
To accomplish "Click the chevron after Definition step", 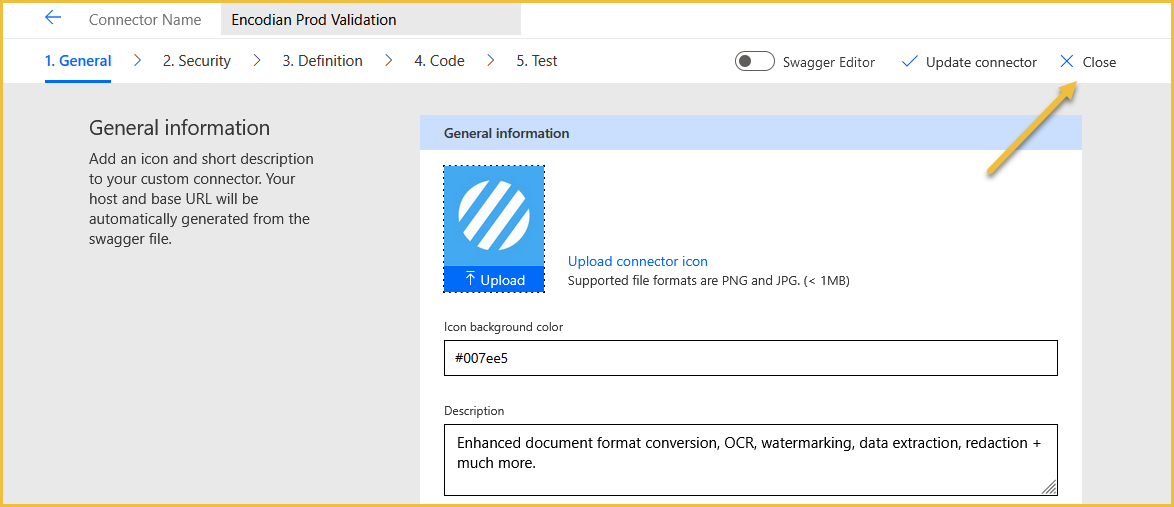I will coord(389,61).
